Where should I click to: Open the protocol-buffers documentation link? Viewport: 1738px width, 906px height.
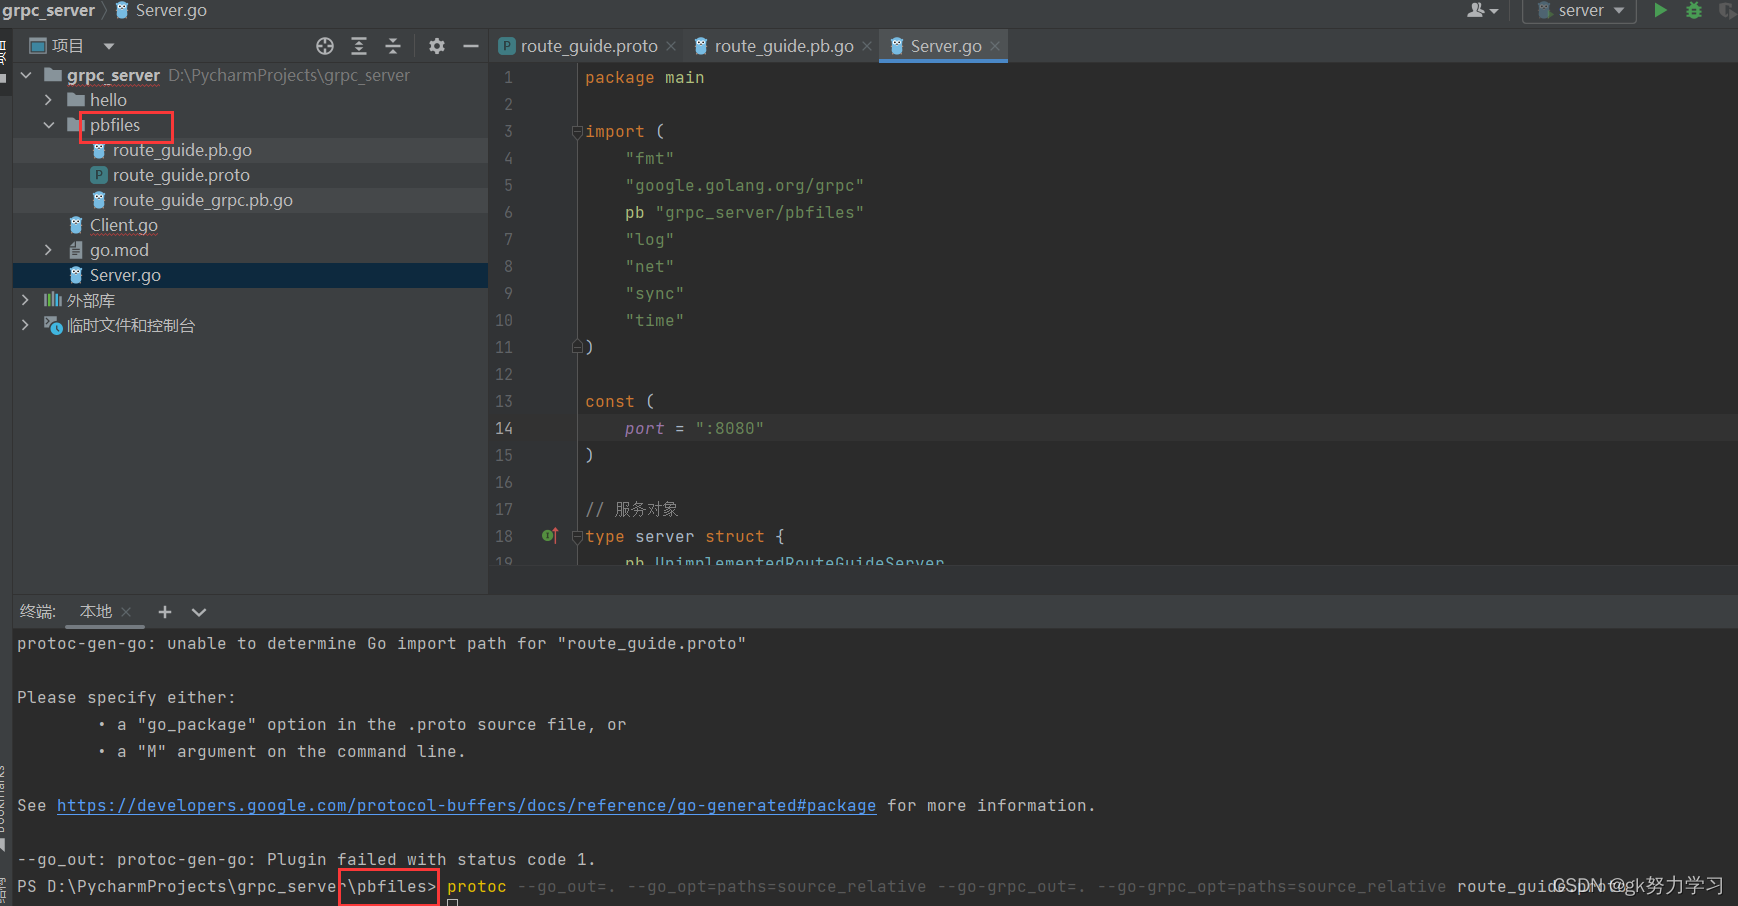coord(466,806)
